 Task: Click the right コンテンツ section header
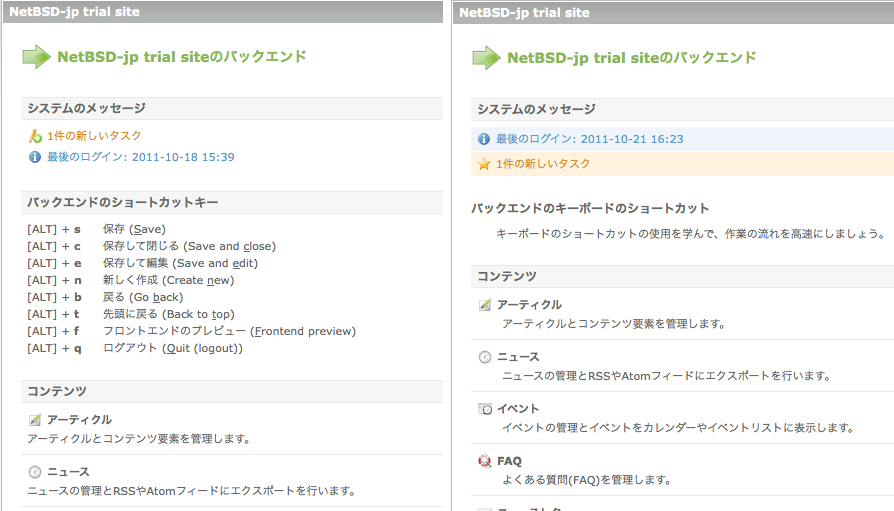point(682,277)
